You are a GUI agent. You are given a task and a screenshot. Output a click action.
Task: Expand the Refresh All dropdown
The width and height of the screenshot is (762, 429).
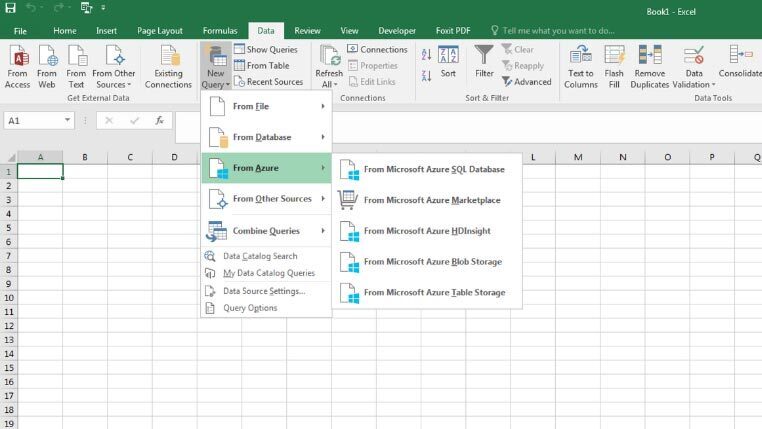[328, 84]
